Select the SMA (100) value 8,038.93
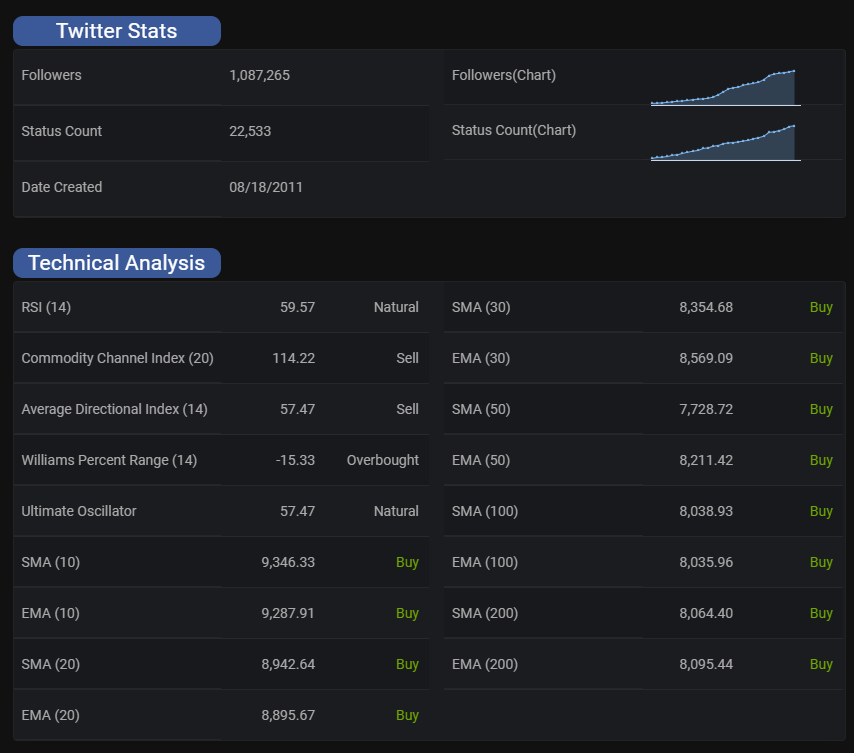Viewport: 854px width, 753px height. [x=706, y=511]
